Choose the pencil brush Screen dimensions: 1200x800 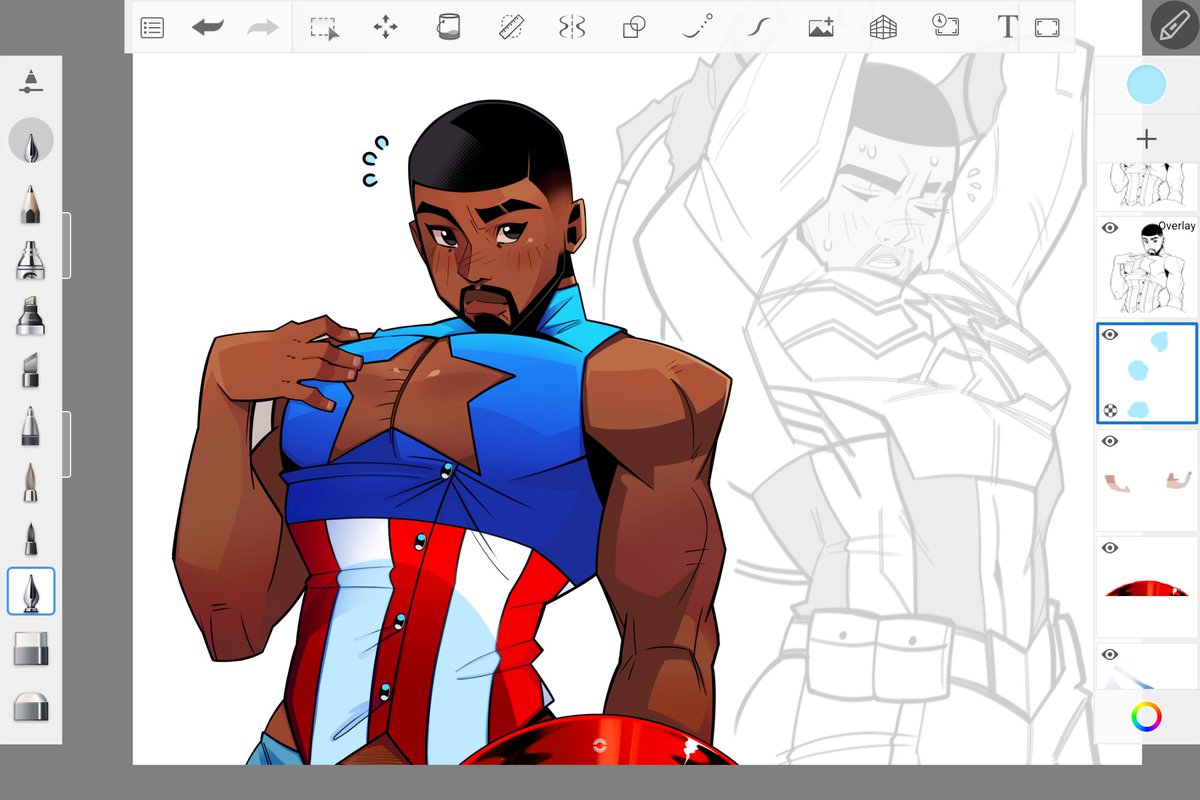coord(31,203)
